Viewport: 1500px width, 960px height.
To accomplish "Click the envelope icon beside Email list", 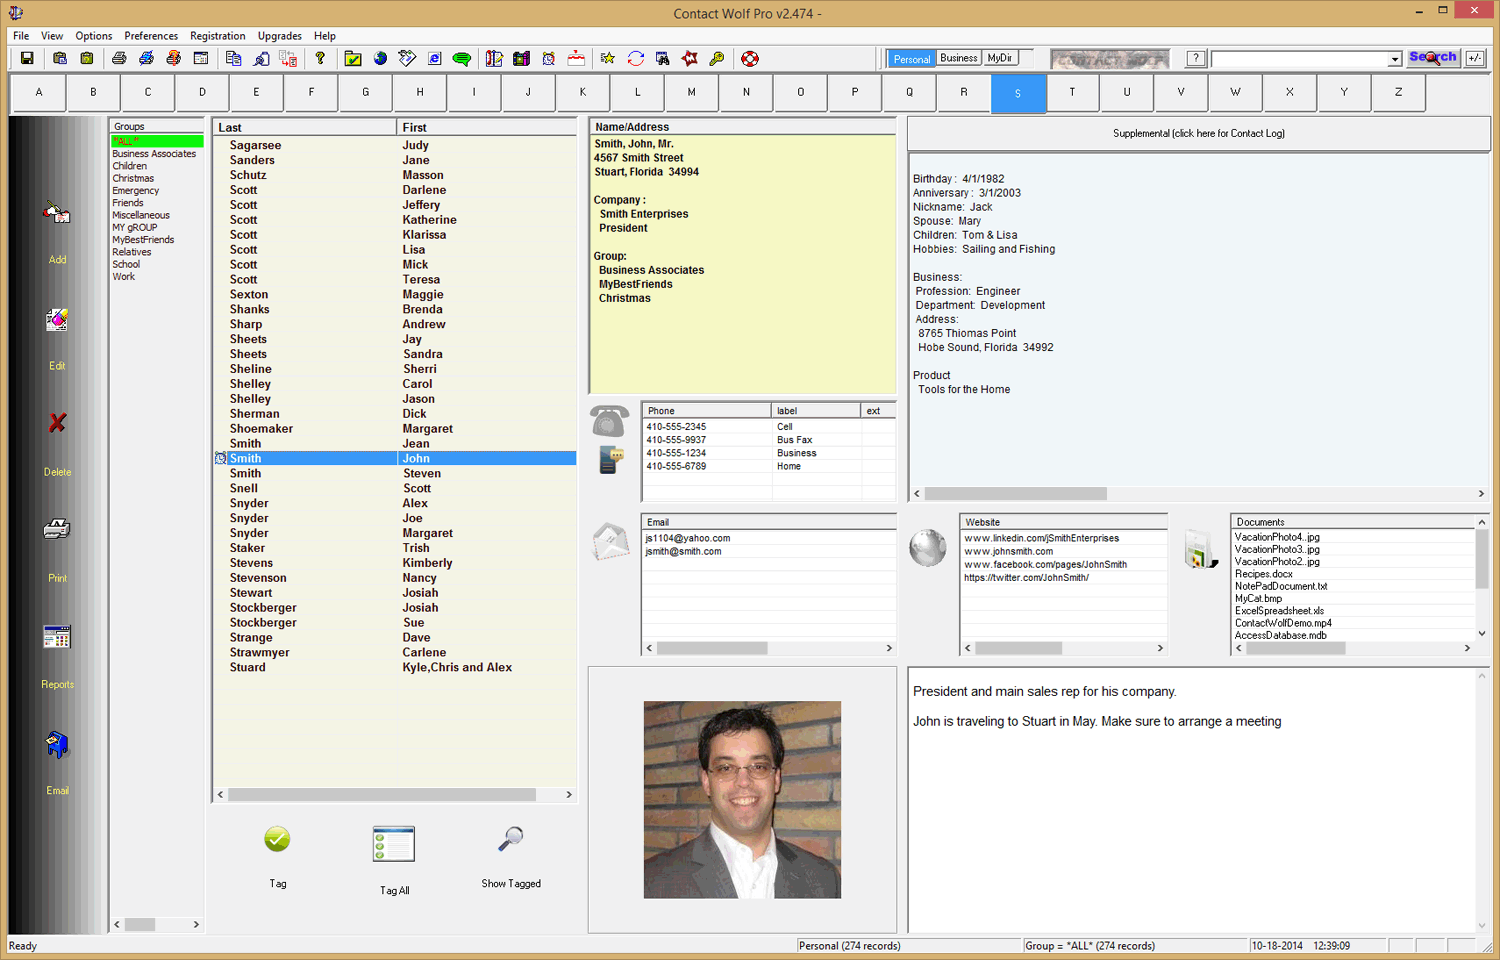I will click(610, 542).
